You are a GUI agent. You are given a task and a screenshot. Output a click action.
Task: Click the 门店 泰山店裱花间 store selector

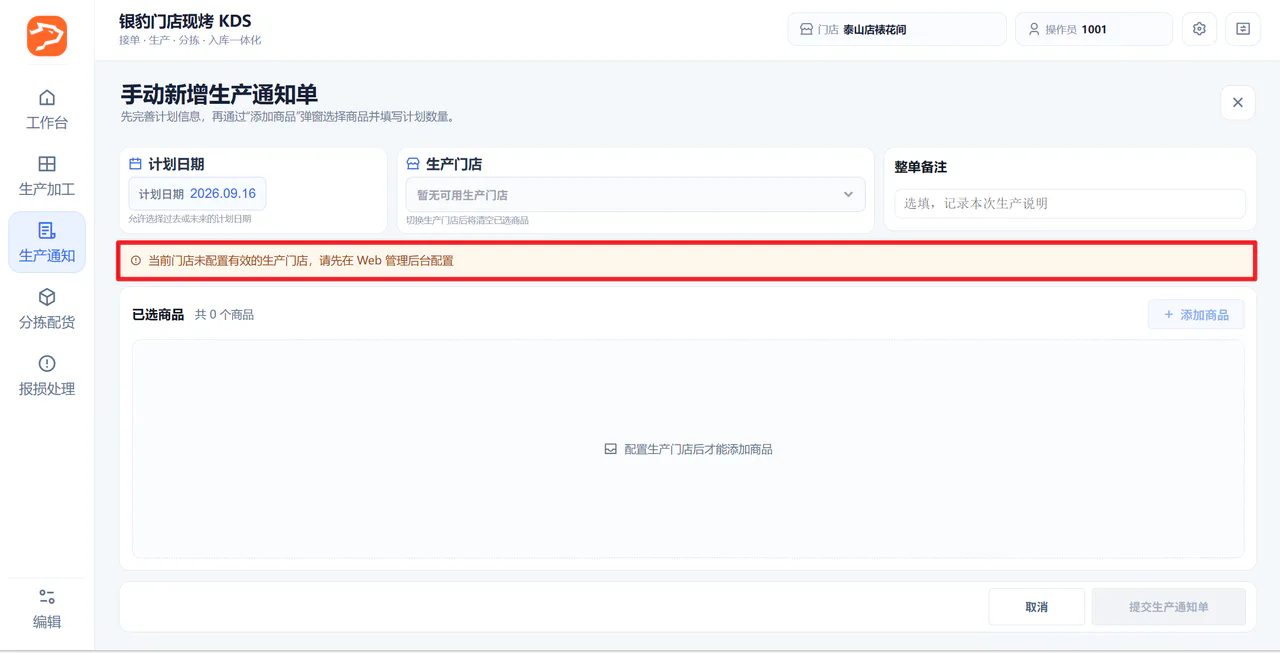tap(897, 29)
